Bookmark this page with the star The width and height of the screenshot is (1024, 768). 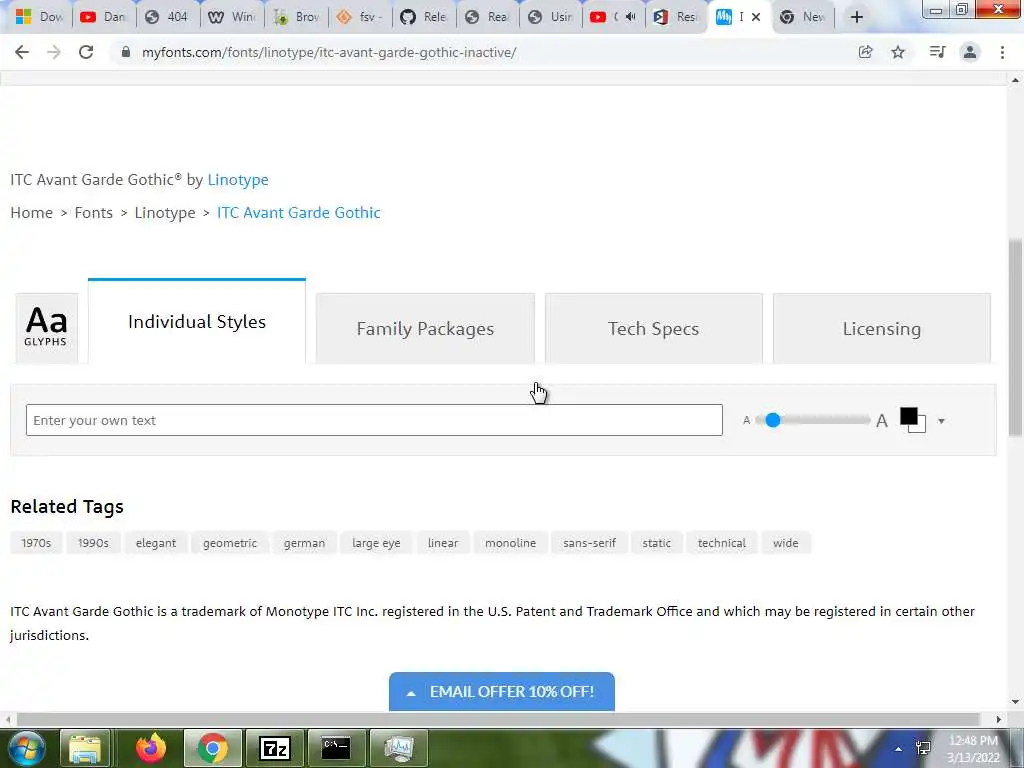(x=898, y=52)
